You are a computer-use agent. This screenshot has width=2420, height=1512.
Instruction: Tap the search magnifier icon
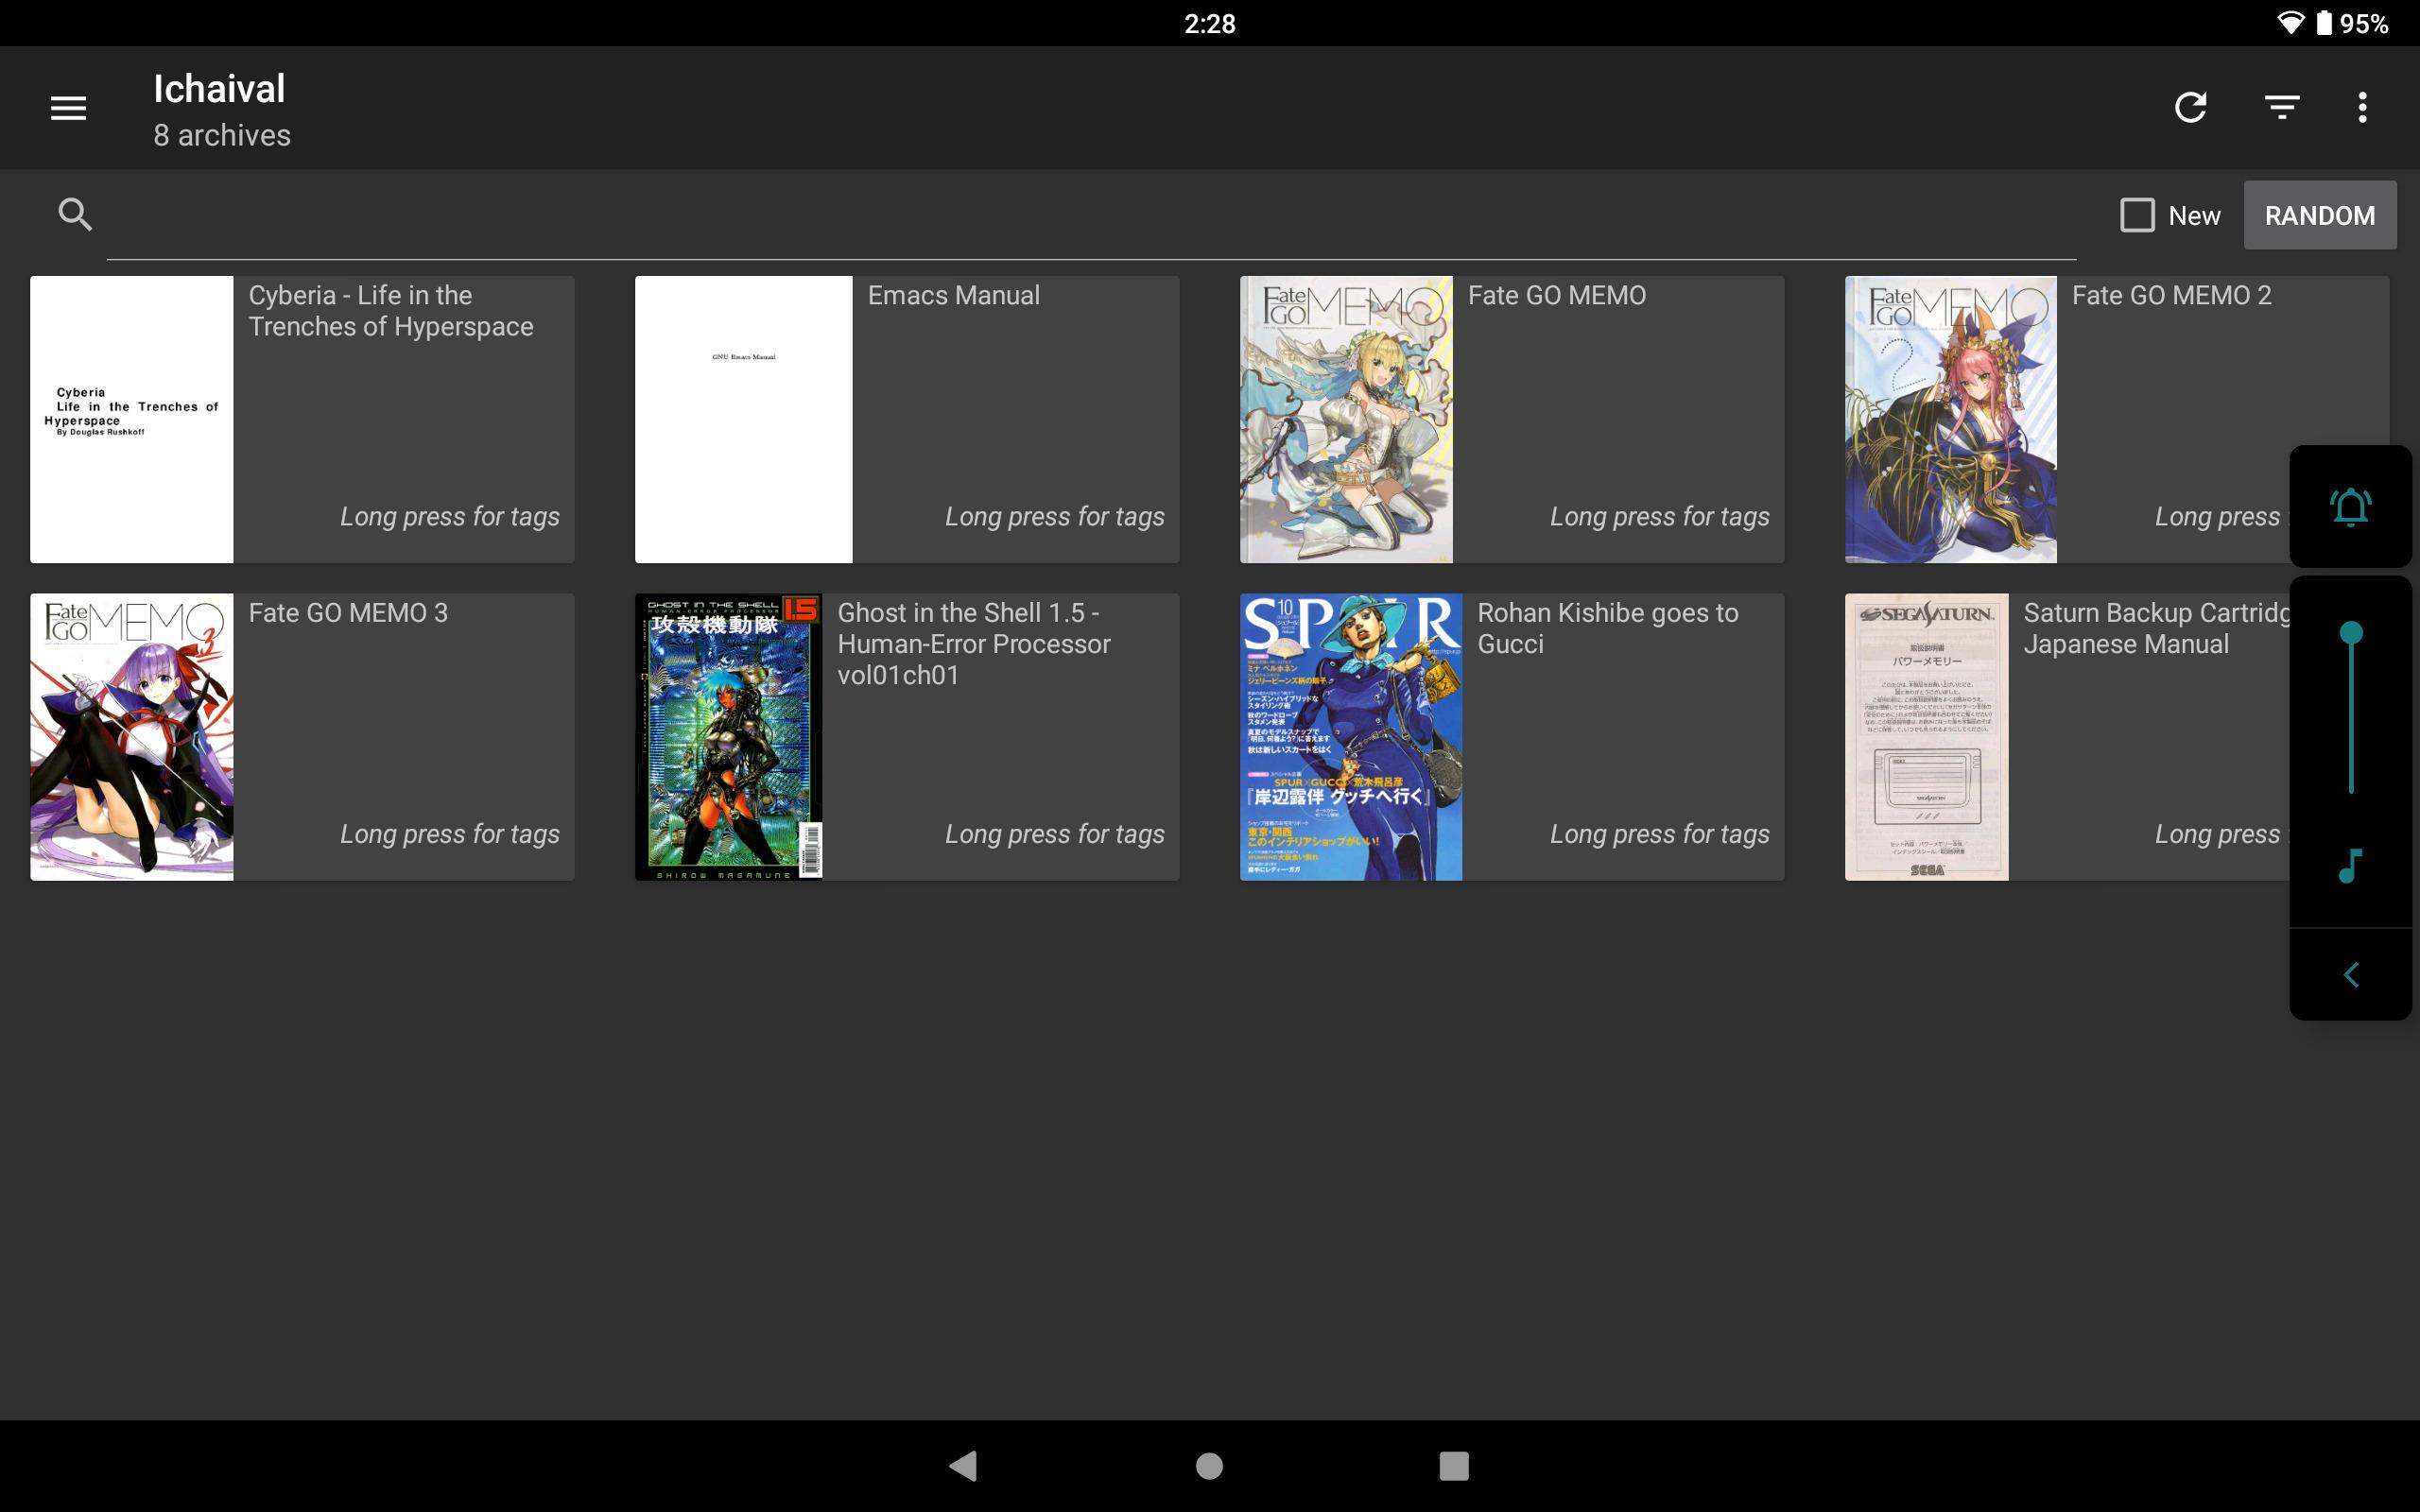[x=75, y=214]
